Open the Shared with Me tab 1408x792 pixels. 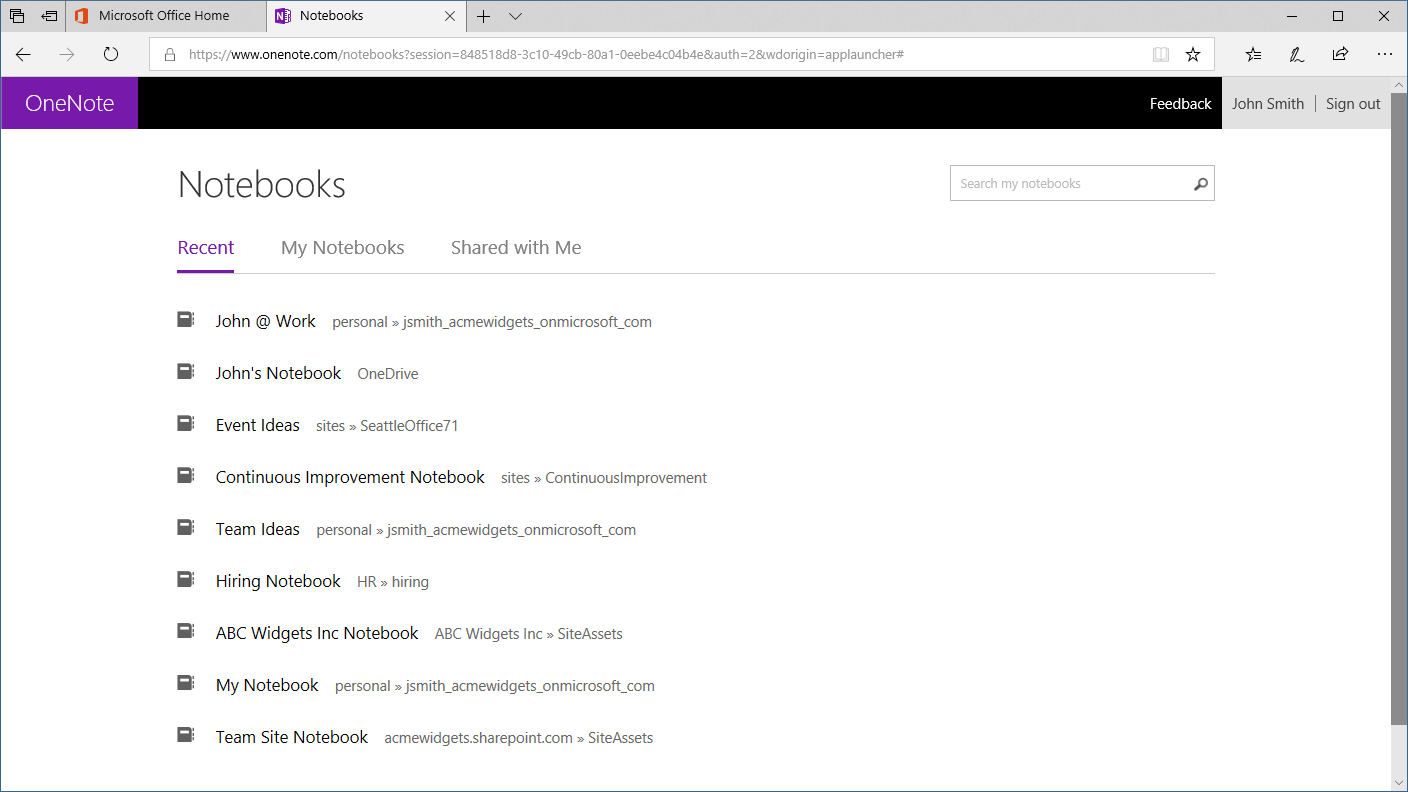click(x=516, y=248)
